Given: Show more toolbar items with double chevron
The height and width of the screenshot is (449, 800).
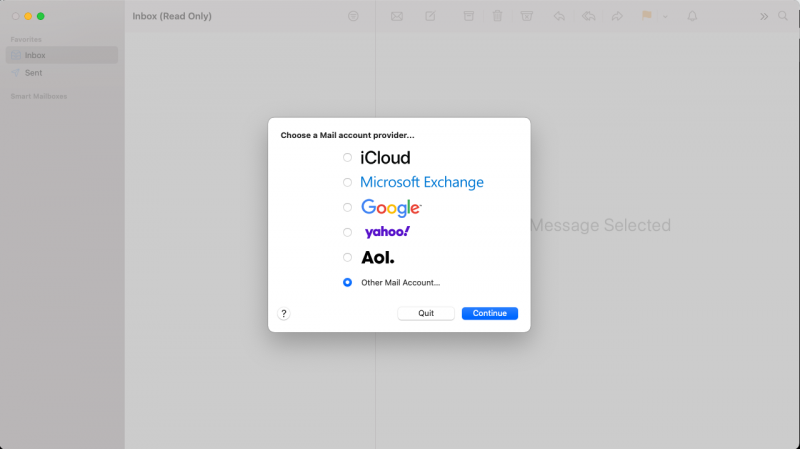Looking at the screenshot, I should coord(764,17).
